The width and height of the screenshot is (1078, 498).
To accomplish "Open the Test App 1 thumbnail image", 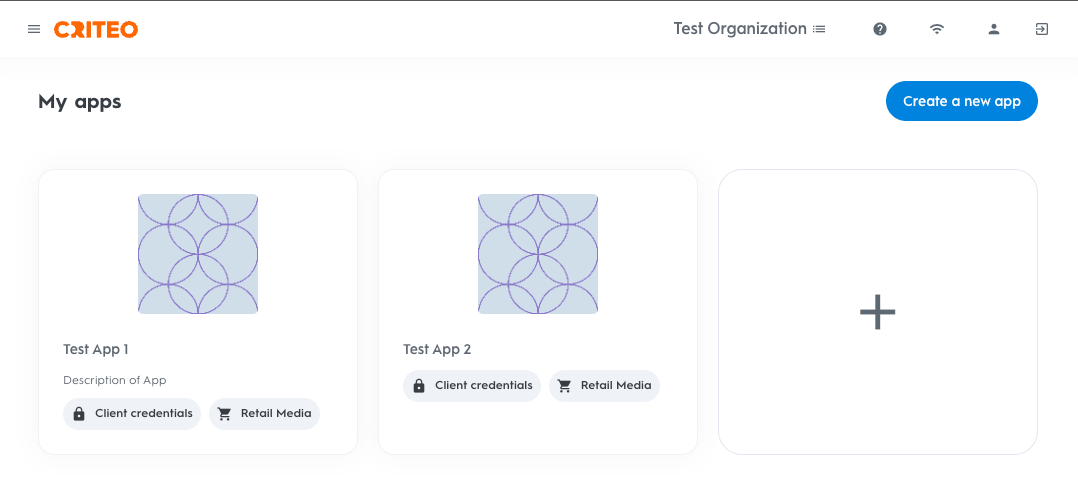I will (x=198, y=254).
